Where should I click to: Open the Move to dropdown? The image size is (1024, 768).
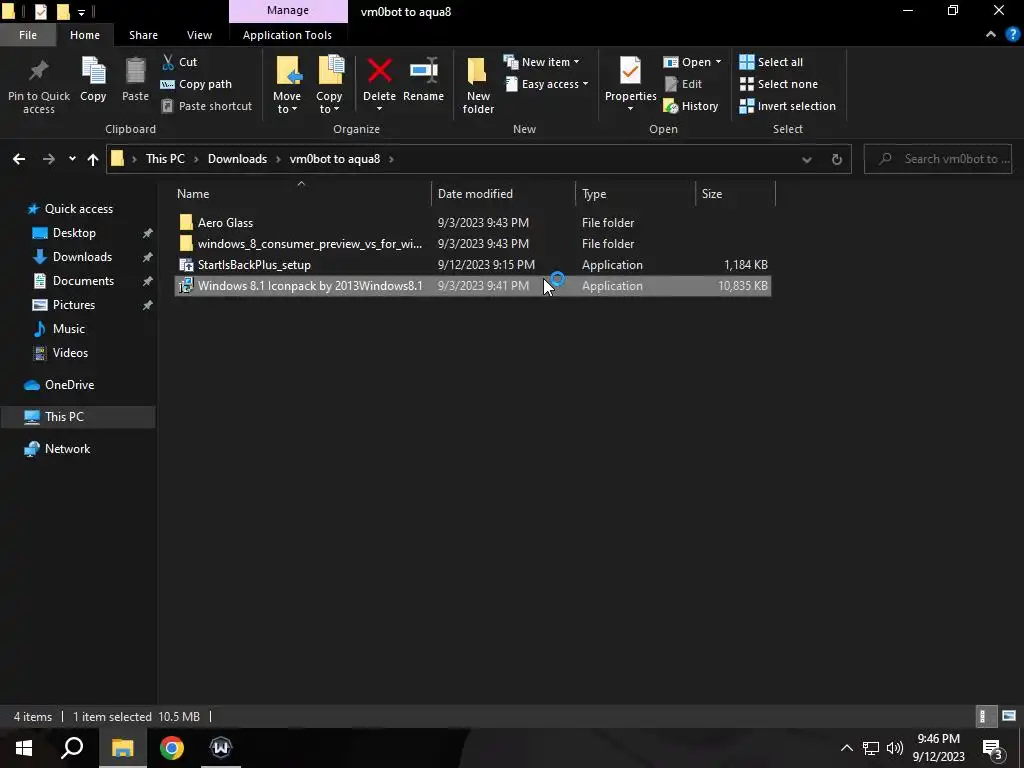[x=287, y=86]
